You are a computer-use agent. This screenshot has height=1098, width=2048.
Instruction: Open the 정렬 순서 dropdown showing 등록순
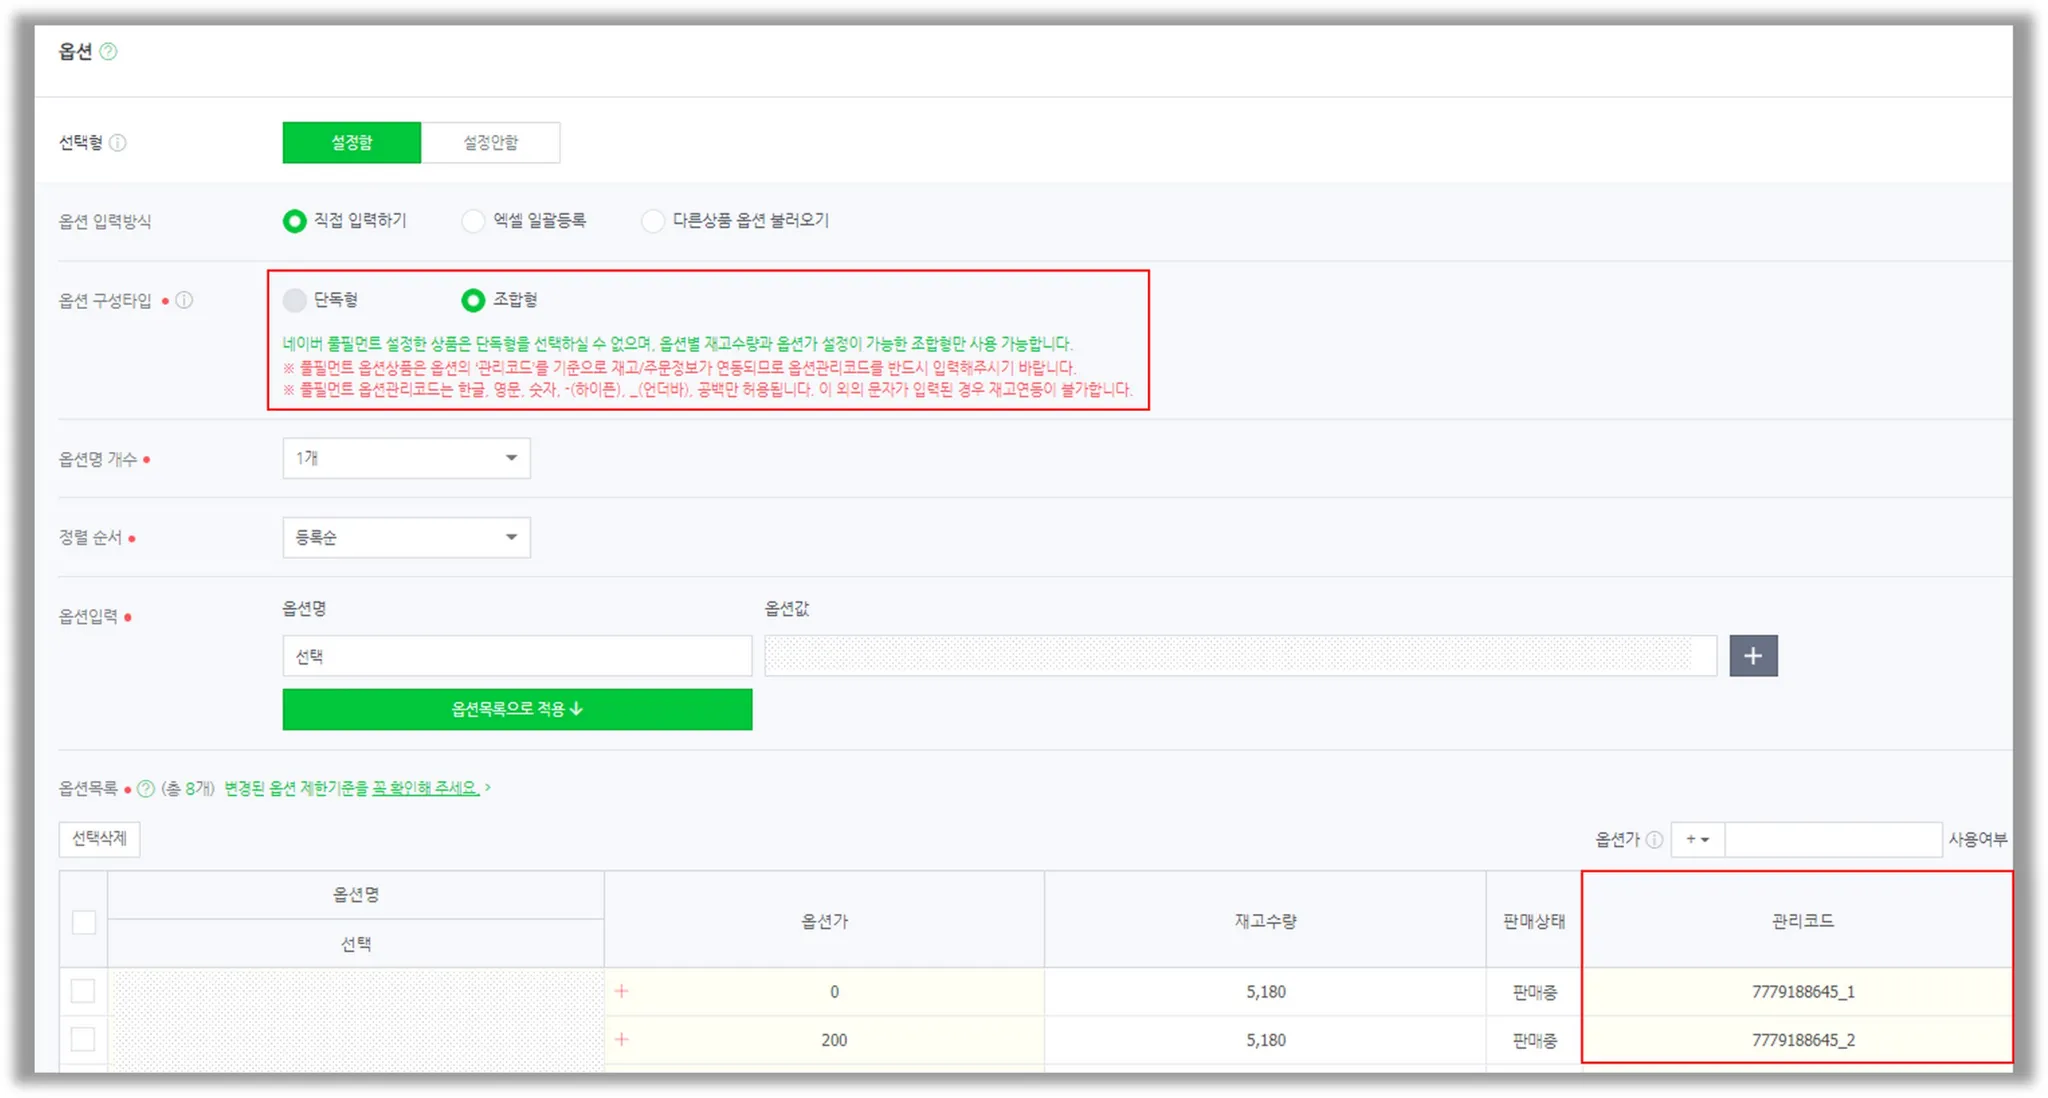pos(406,537)
